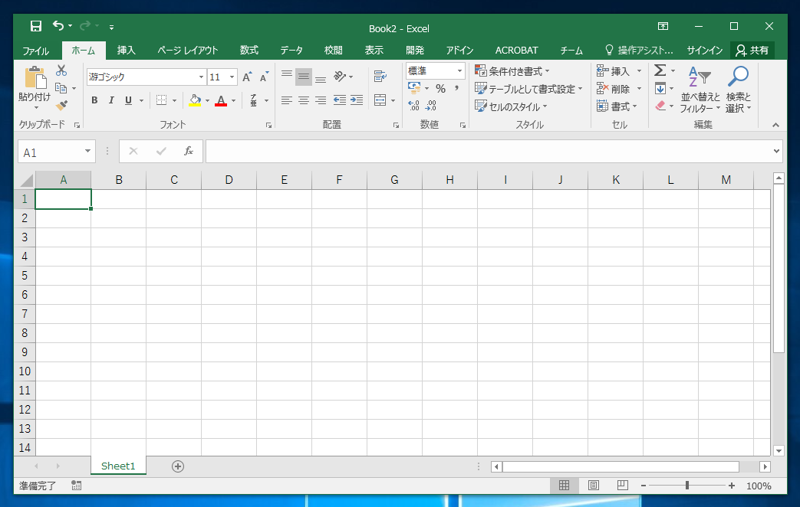Decrease font size with the small A
This screenshot has height=507, width=800.
(x=264, y=77)
